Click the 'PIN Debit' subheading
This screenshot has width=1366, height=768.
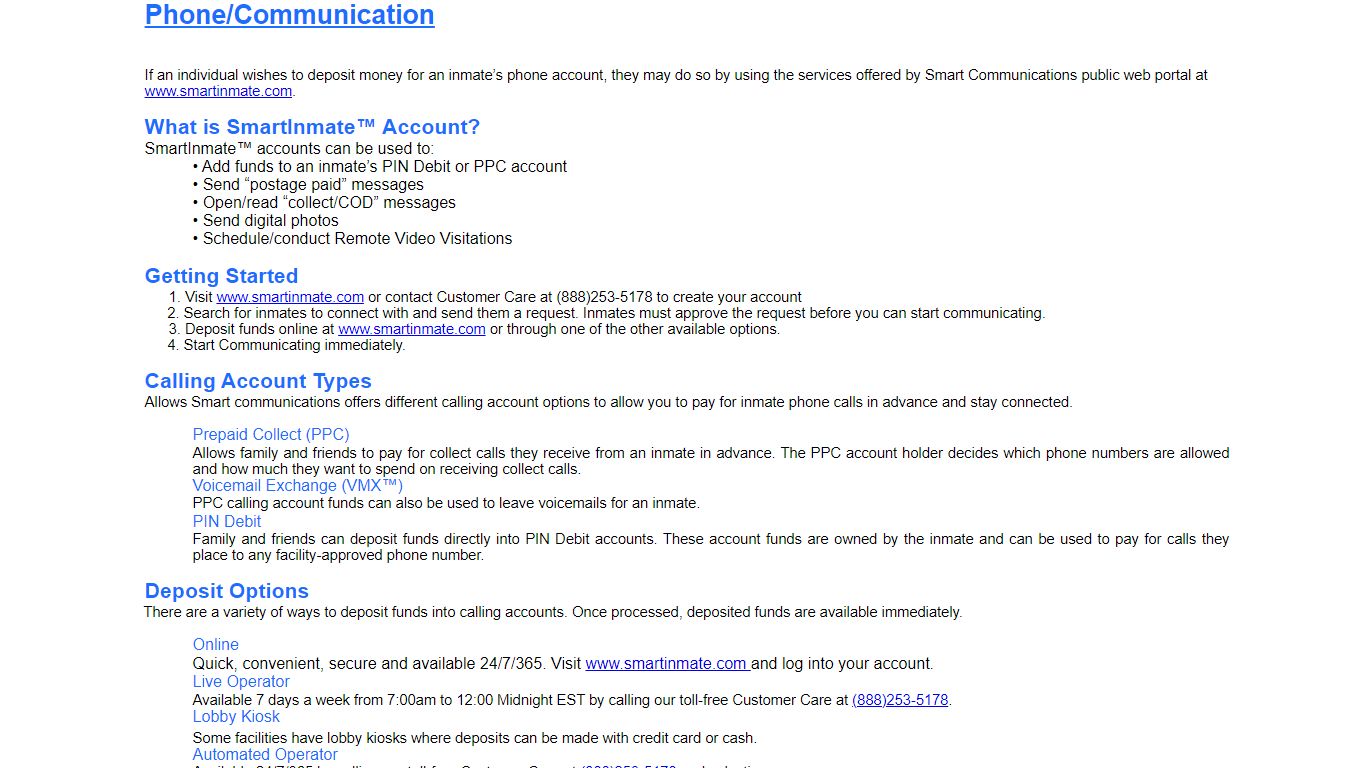tap(227, 521)
